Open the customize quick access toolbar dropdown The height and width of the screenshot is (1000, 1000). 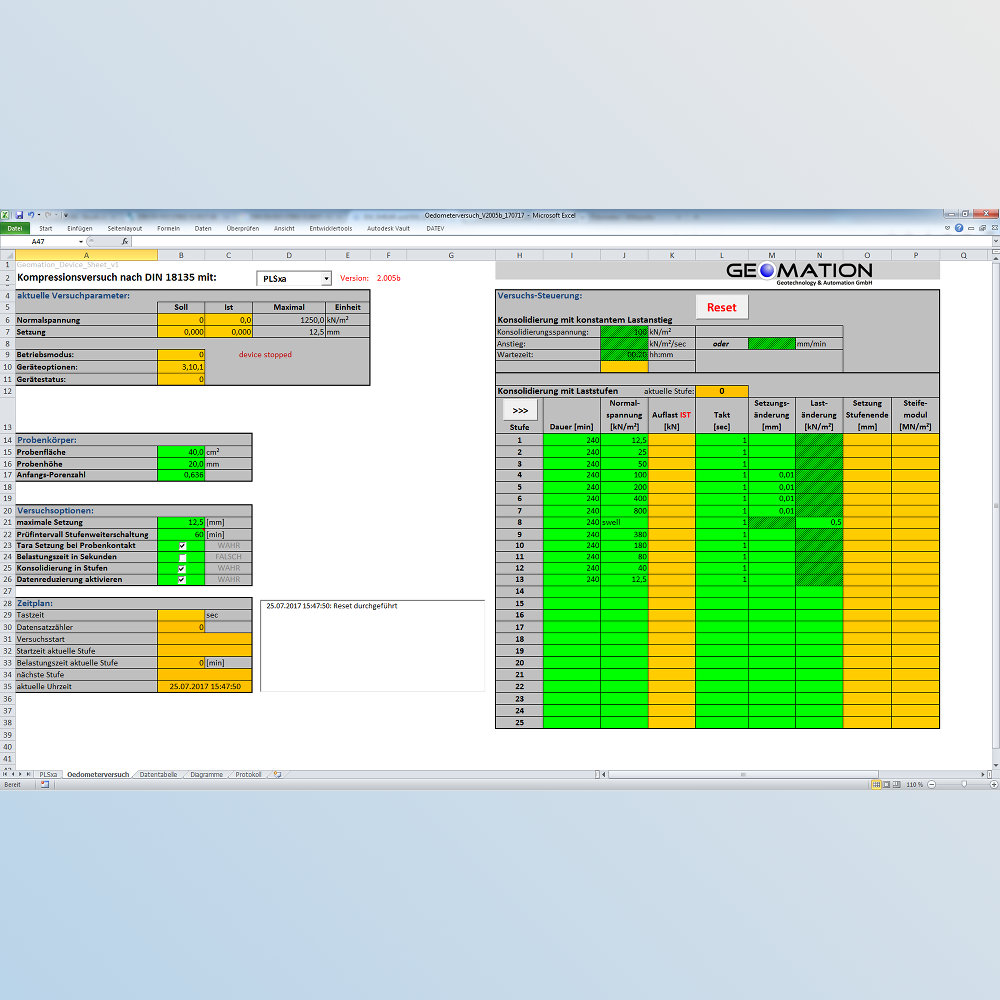point(66,216)
